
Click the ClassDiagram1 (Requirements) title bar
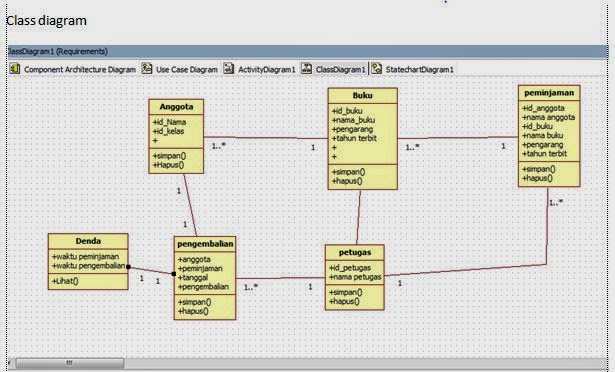pyautogui.click(x=308, y=51)
